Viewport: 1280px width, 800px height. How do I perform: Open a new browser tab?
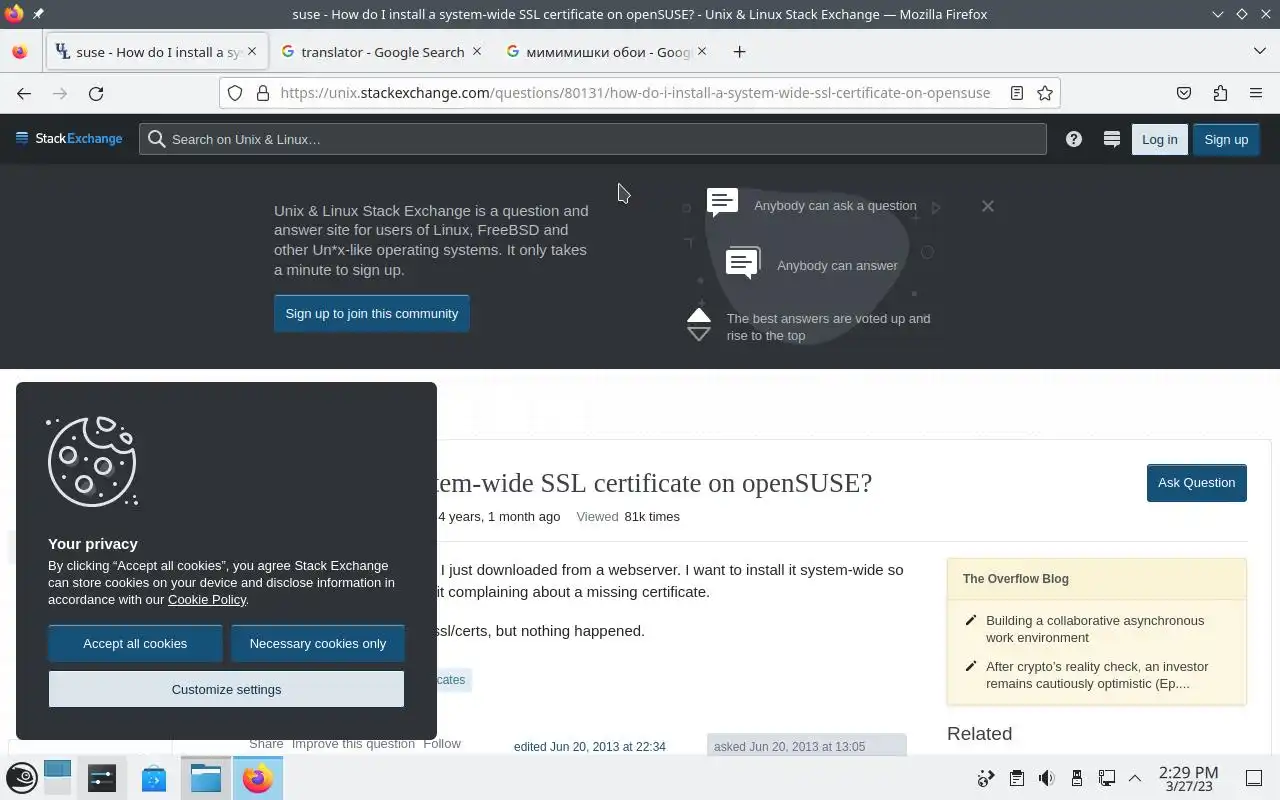(x=739, y=52)
